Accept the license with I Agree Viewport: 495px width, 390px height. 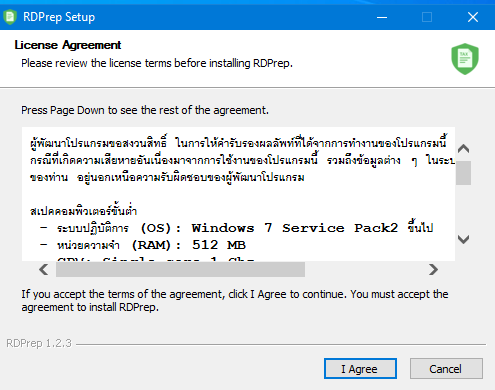pos(360,369)
